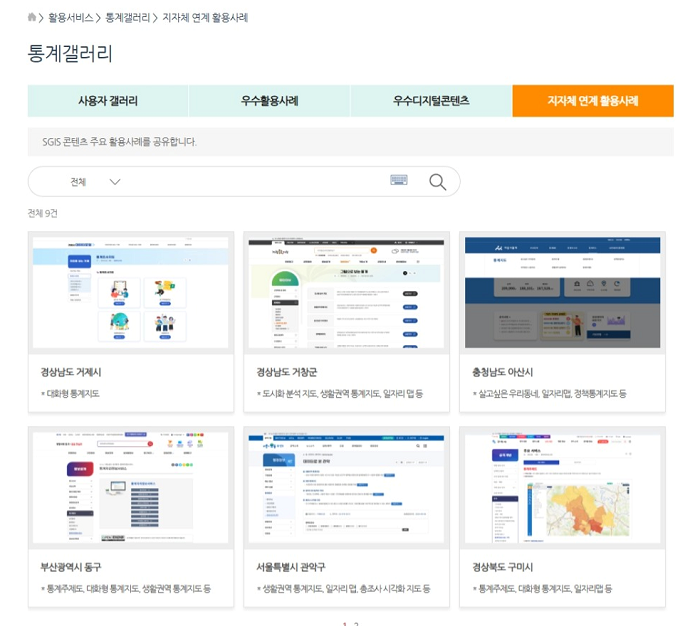Open 경상북도 구미시 thumbnail image
The width and height of the screenshot is (700, 626).
[562, 487]
